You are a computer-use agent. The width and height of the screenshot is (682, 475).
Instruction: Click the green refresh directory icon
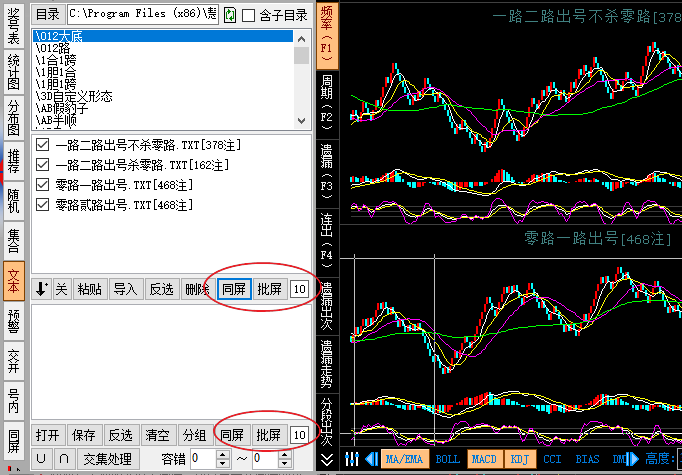(230, 15)
